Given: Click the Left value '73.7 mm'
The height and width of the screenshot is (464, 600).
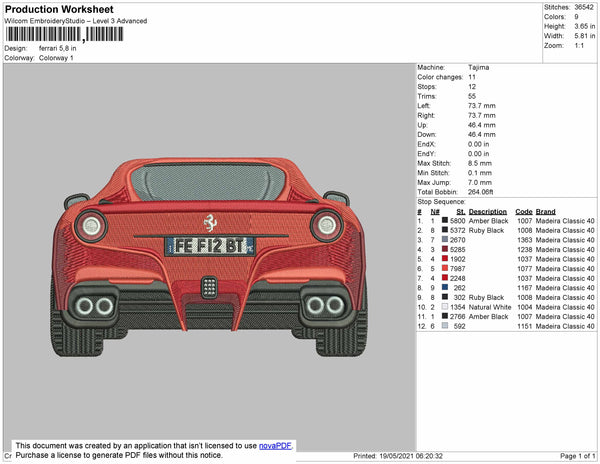Looking at the screenshot, I should coord(481,106).
